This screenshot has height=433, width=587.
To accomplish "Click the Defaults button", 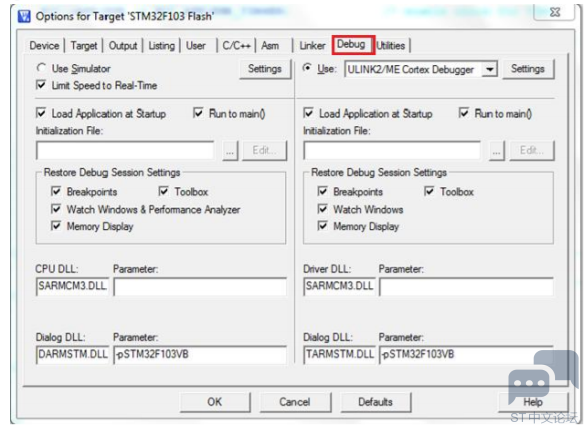I will pyautogui.click(x=375, y=402).
